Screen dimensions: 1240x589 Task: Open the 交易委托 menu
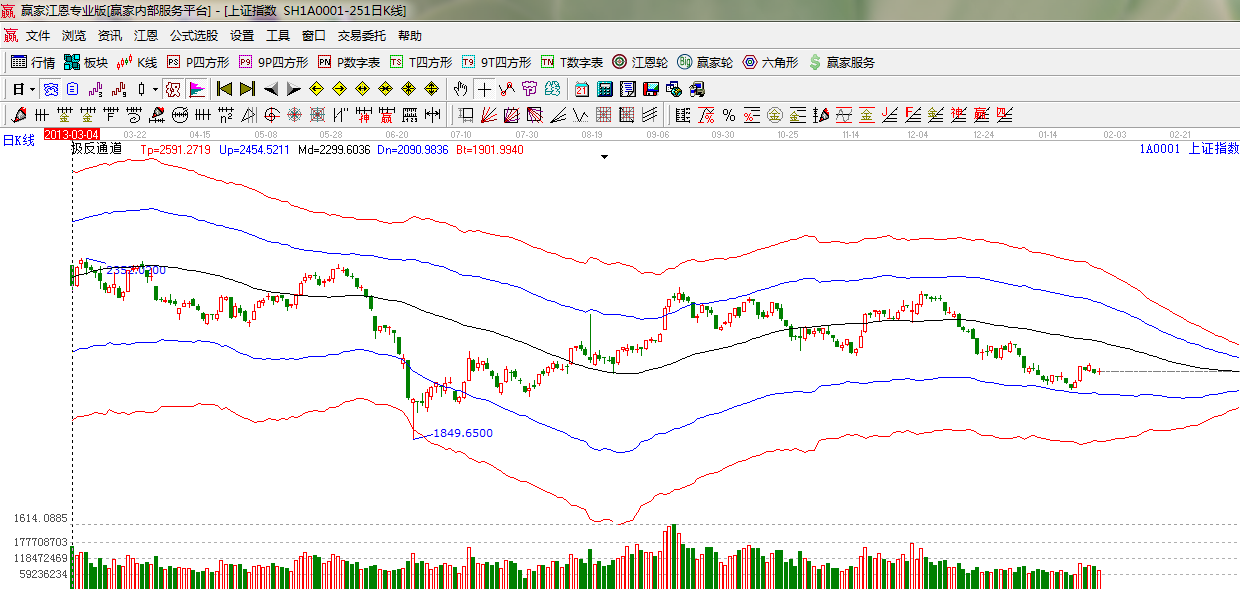[x=361, y=35]
